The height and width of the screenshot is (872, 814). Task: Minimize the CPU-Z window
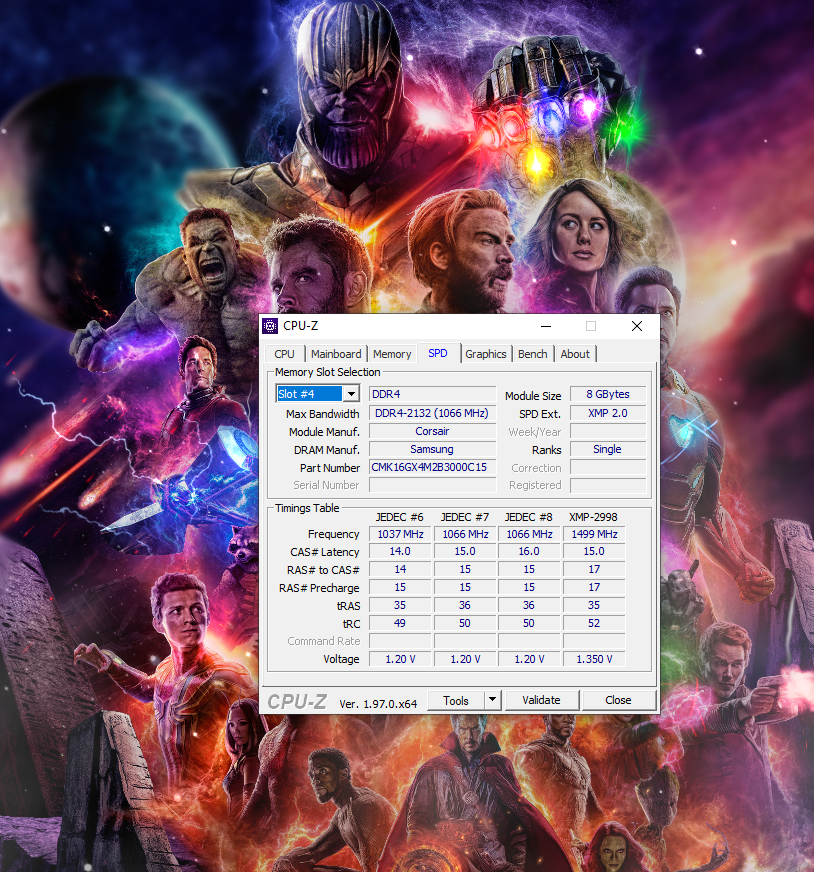(545, 326)
